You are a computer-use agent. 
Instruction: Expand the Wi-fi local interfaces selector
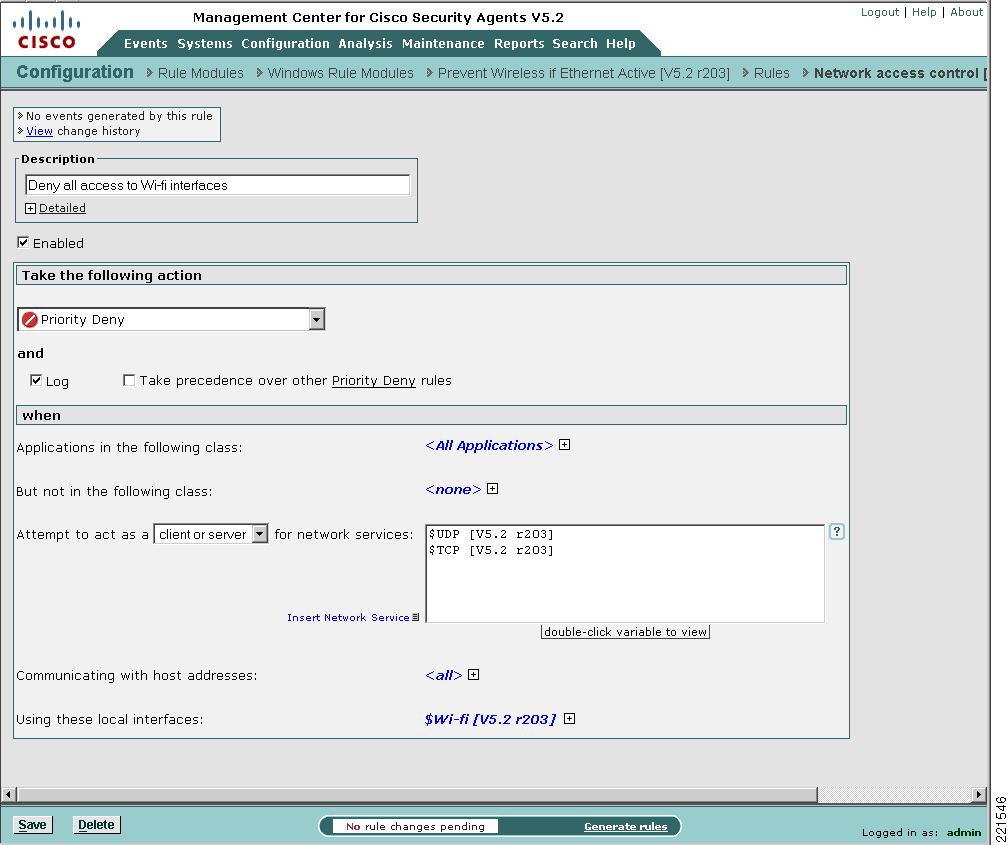pyautogui.click(x=570, y=718)
